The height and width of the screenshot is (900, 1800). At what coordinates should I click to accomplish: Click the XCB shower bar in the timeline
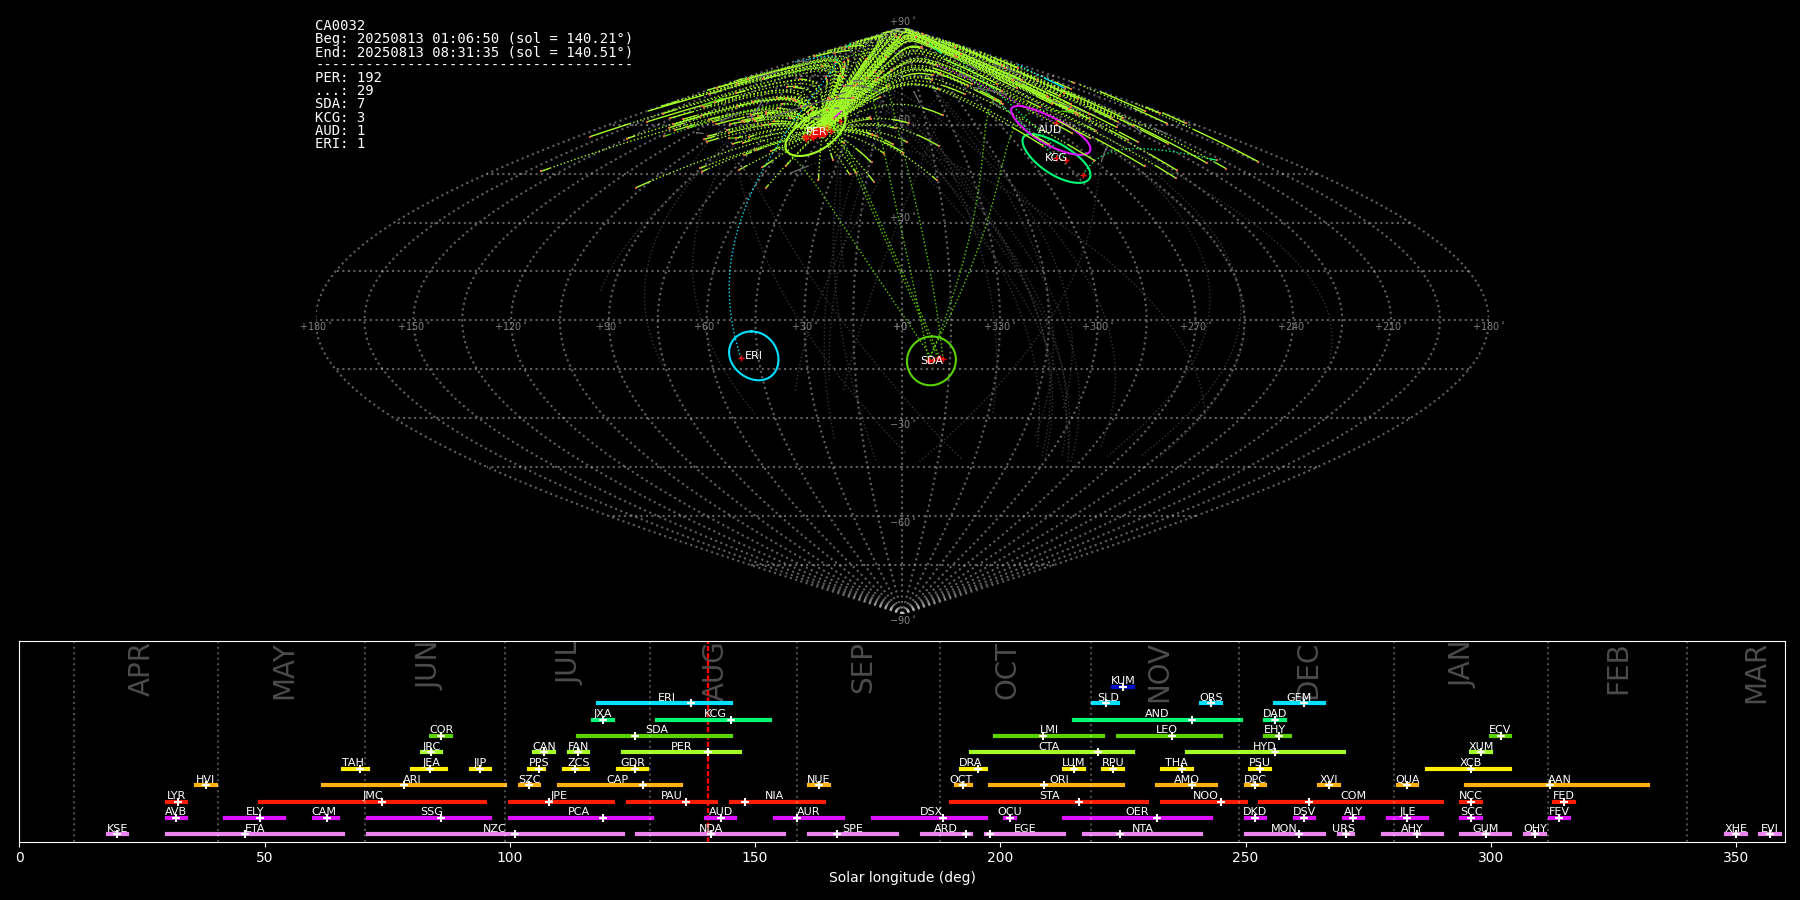click(x=1468, y=769)
